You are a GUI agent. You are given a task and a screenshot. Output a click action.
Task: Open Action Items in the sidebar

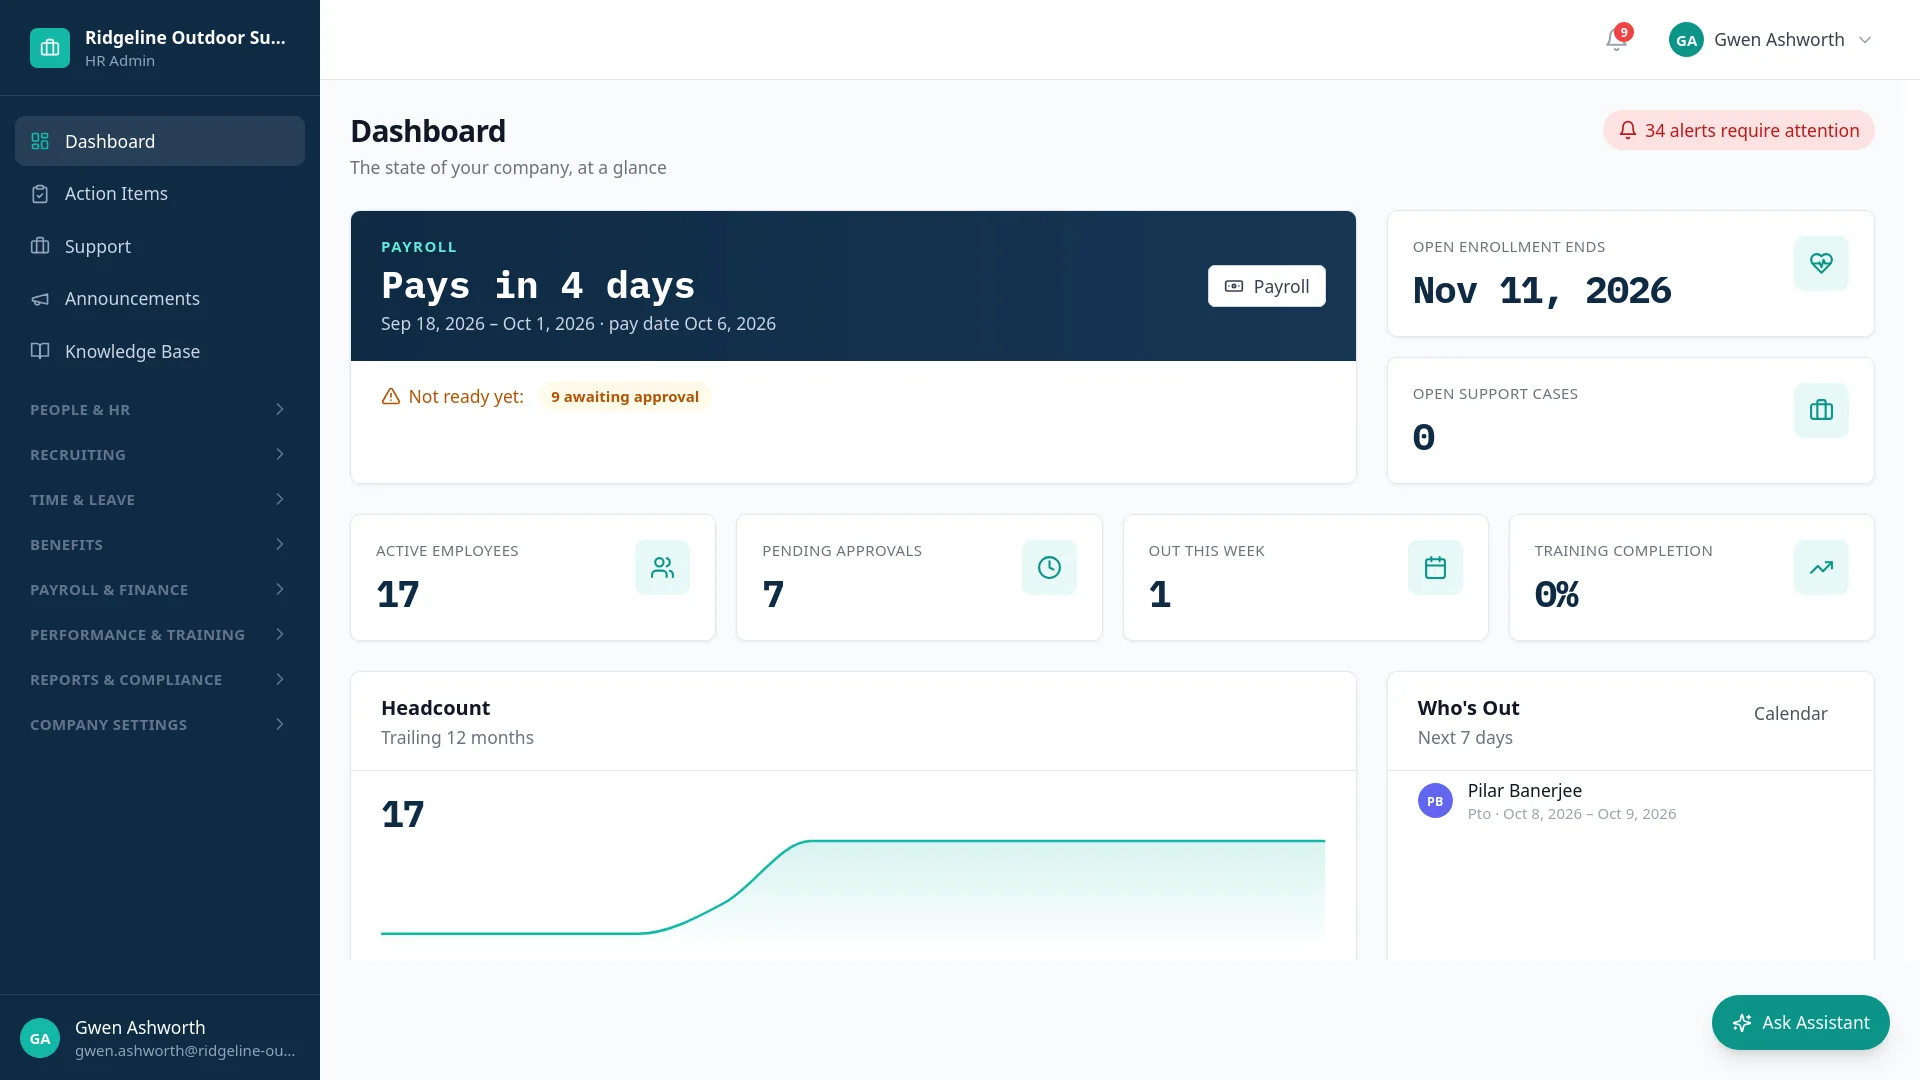160,194
